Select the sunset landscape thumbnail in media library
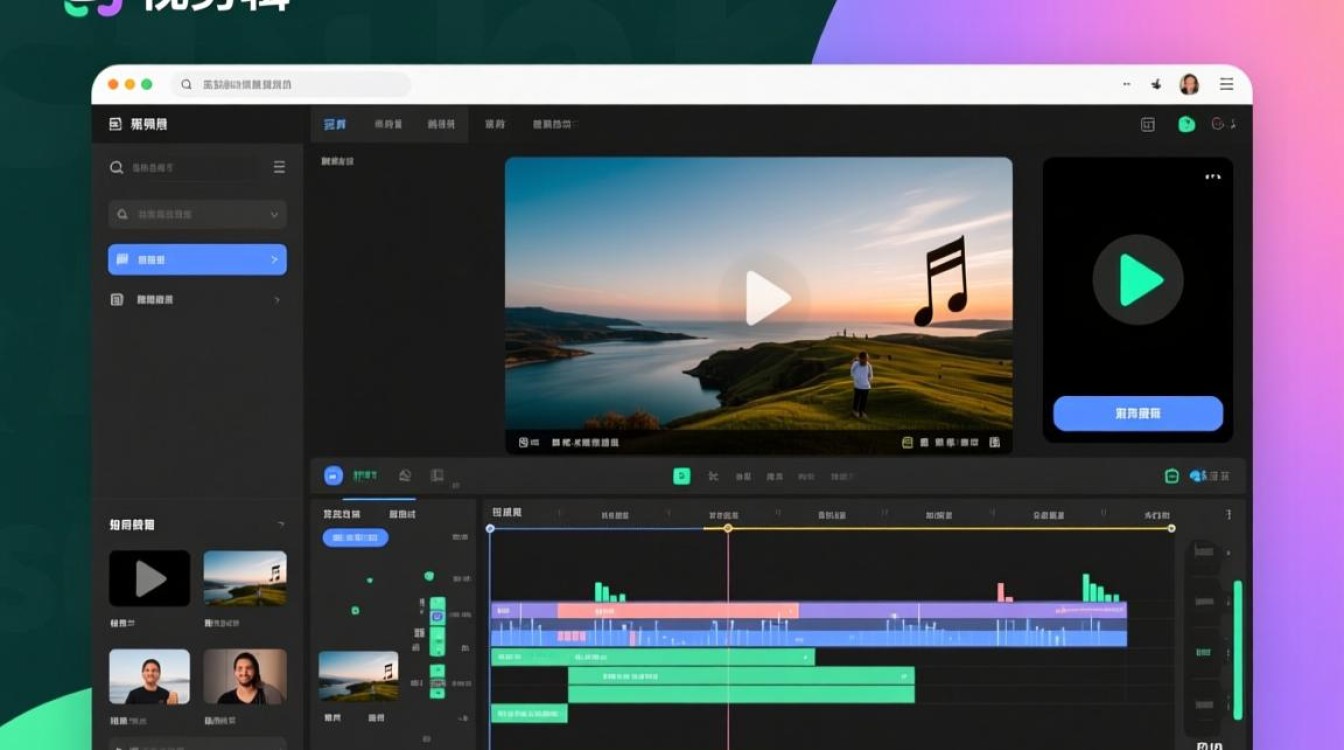Screen dimensions: 1344x750 coord(245,578)
